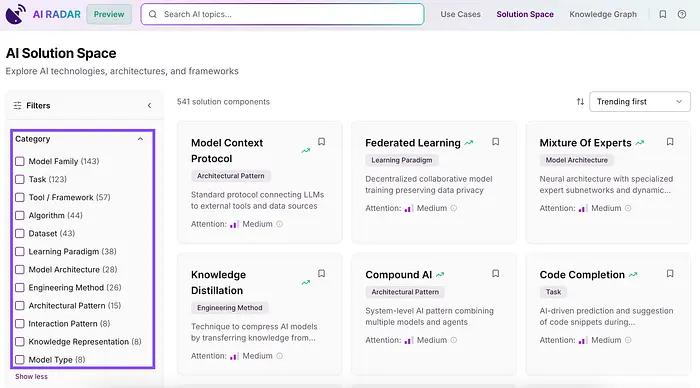
Task: Enable the Tool / Framework filter
Action: (20, 197)
